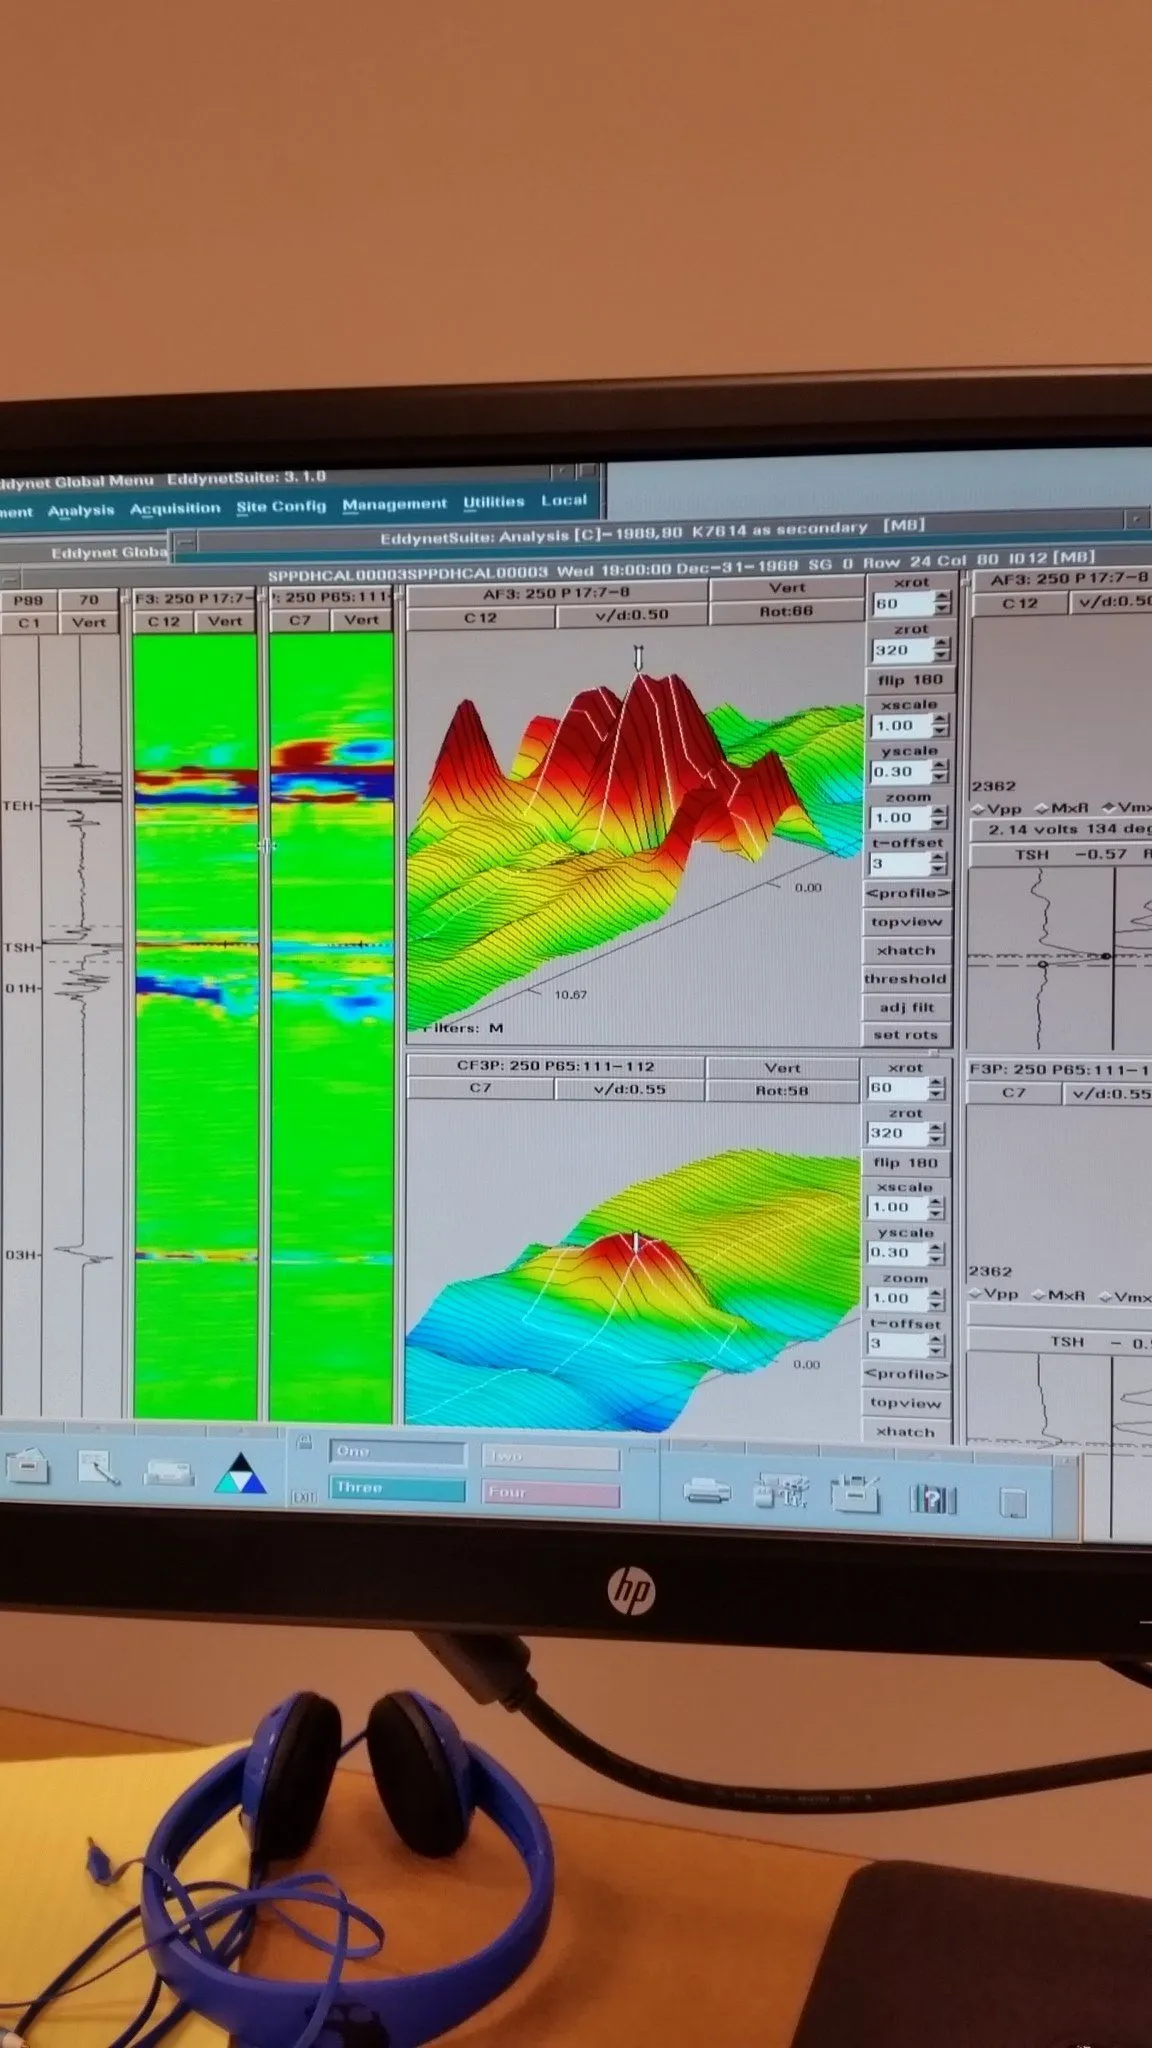This screenshot has height=2048, width=1152.
Task: Select the Vpp radio option in the upper right panel
Action: (x=979, y=808)
